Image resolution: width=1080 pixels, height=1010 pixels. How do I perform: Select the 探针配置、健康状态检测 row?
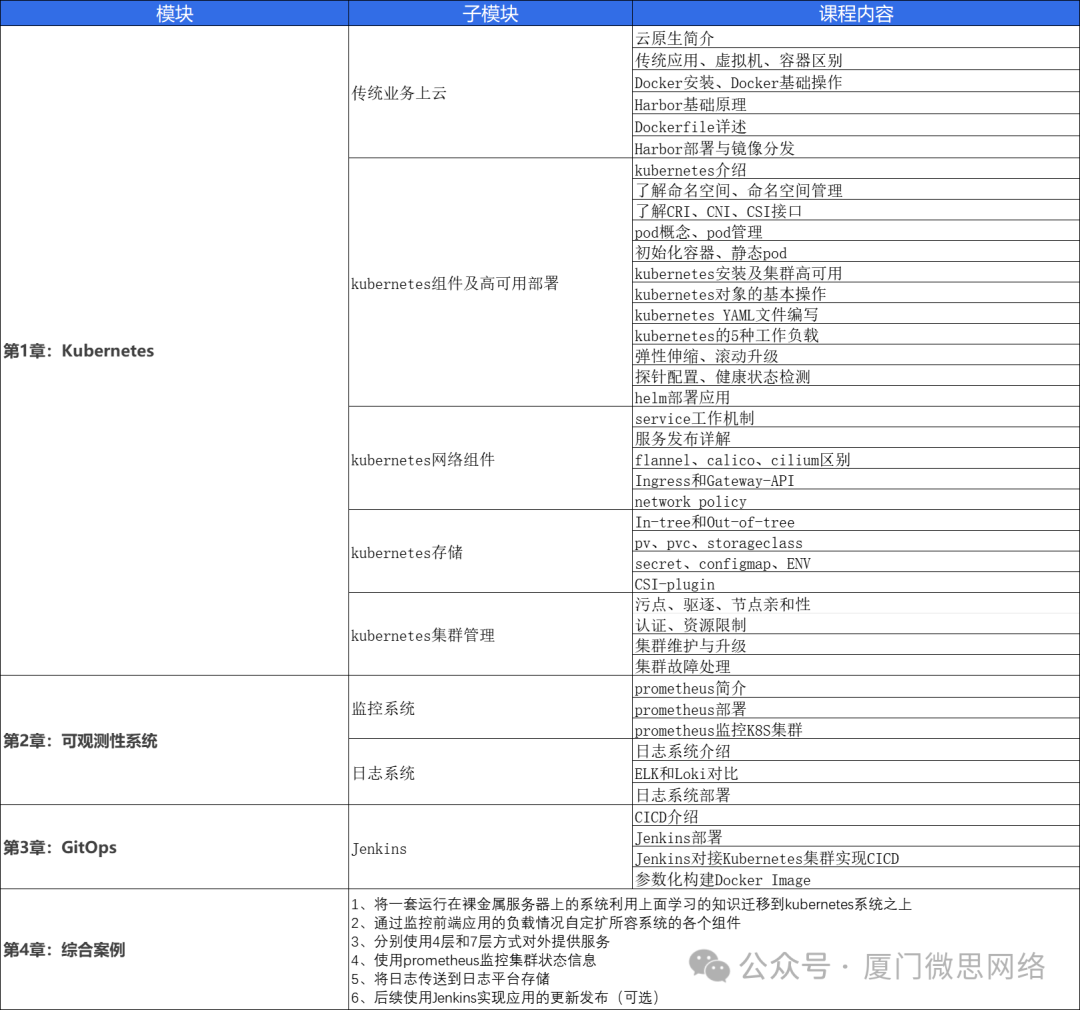(x=855, y=375)
